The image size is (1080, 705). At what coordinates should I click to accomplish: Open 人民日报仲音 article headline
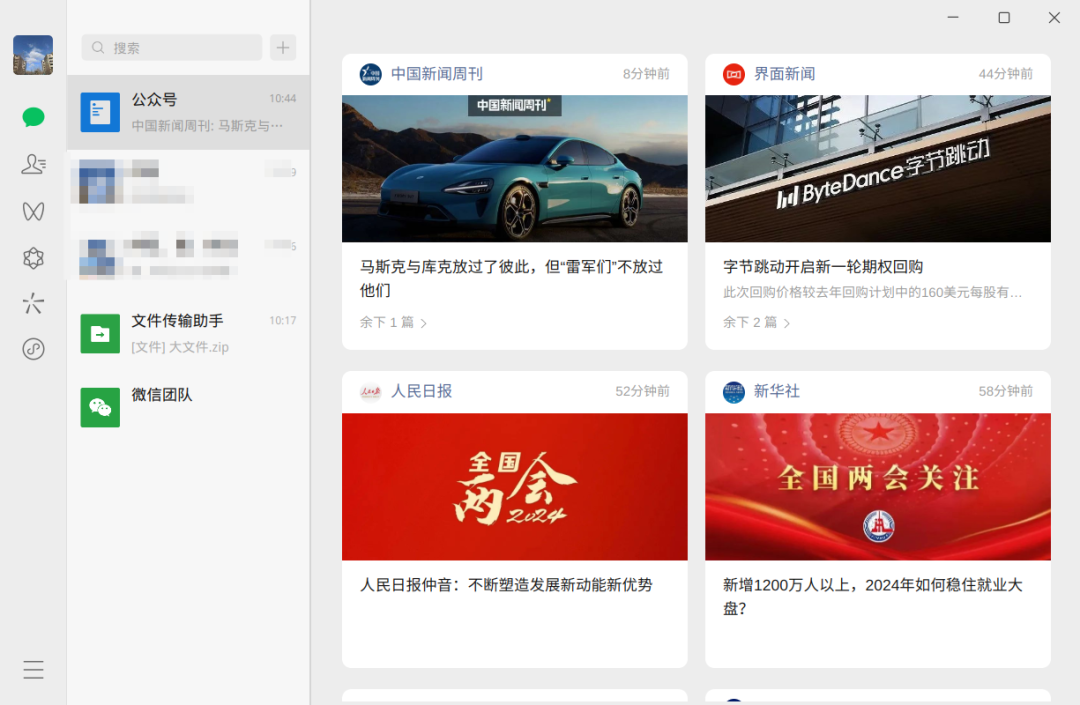point(506,585)
